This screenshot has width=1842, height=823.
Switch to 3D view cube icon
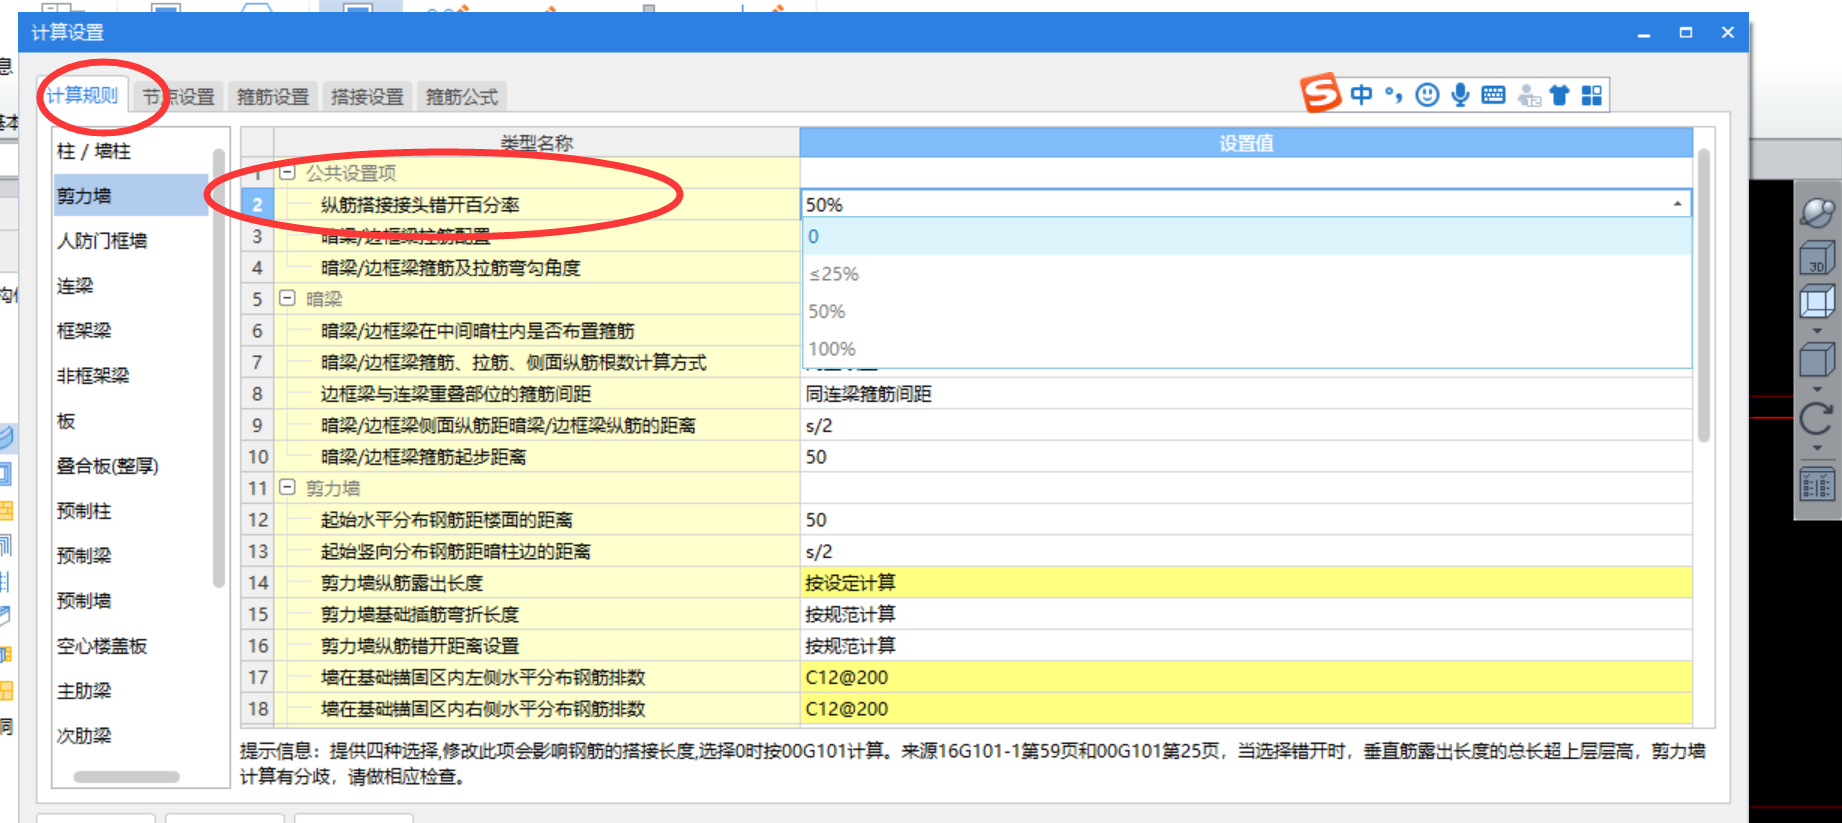point(1817,258)
